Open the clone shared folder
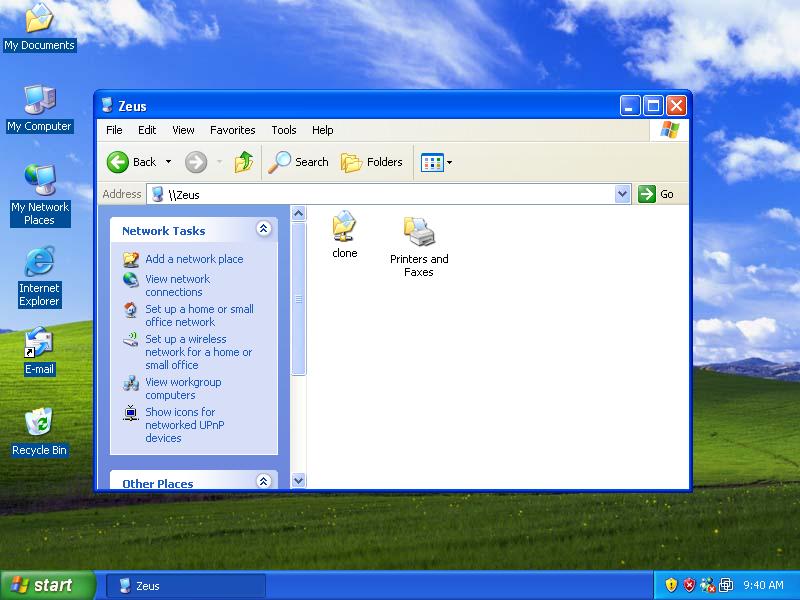 344,235
